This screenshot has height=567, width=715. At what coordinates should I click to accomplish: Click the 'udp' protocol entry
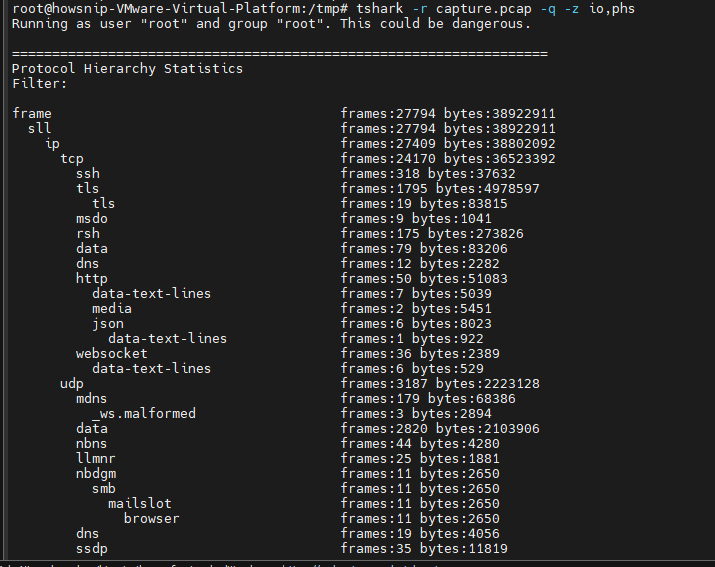pos(72,384)
